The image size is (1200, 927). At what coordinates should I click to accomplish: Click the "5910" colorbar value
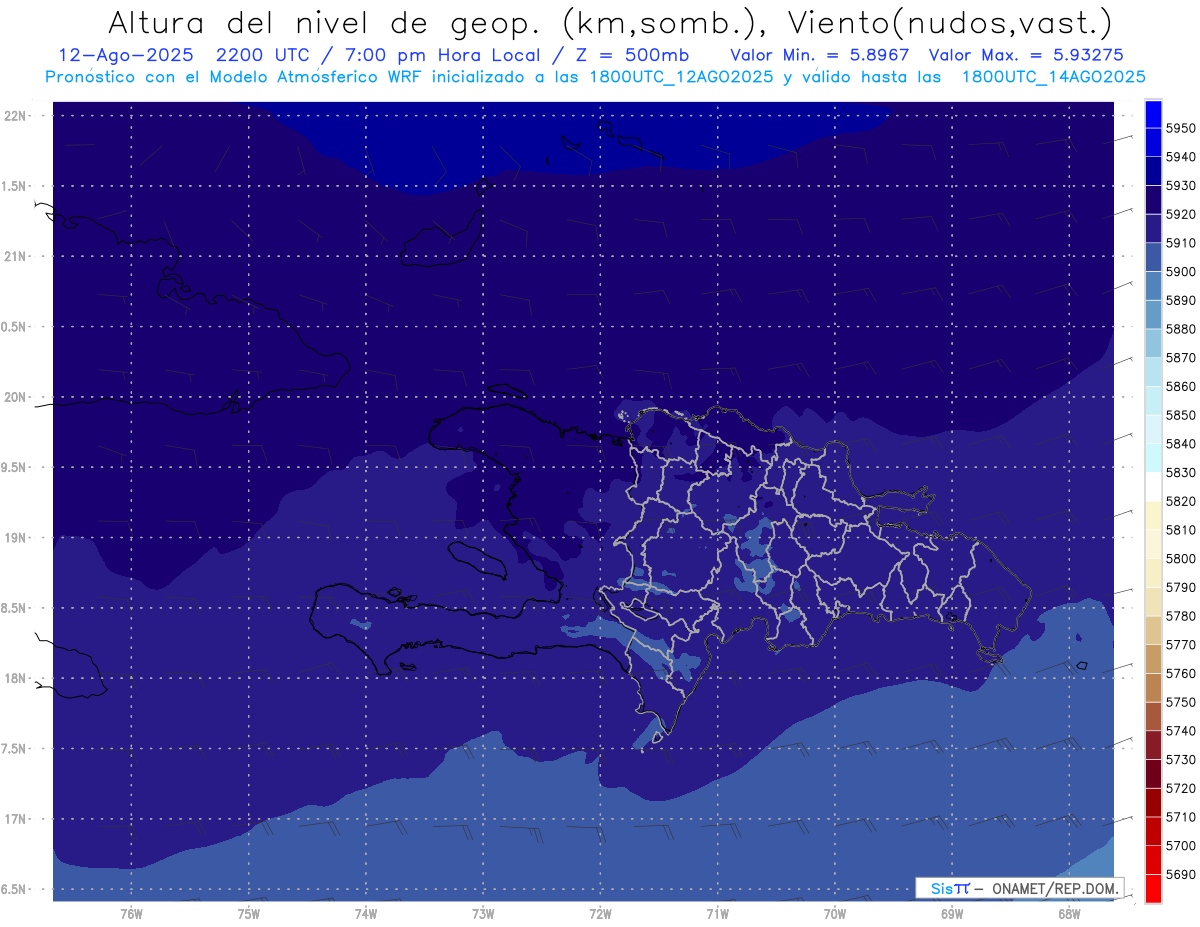(1180, 243)
